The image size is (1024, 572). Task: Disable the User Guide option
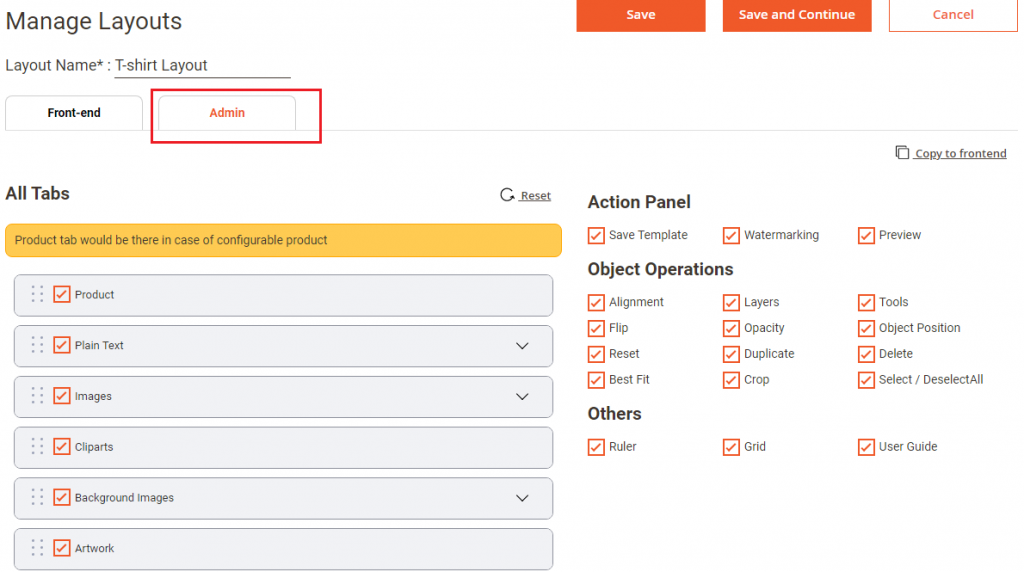[x=866, y=447]
